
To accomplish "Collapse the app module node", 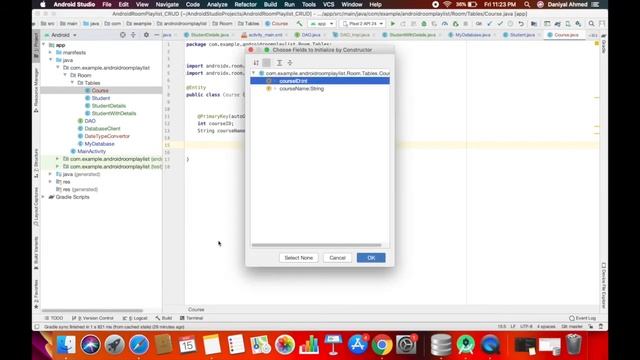I will point(44,45).
